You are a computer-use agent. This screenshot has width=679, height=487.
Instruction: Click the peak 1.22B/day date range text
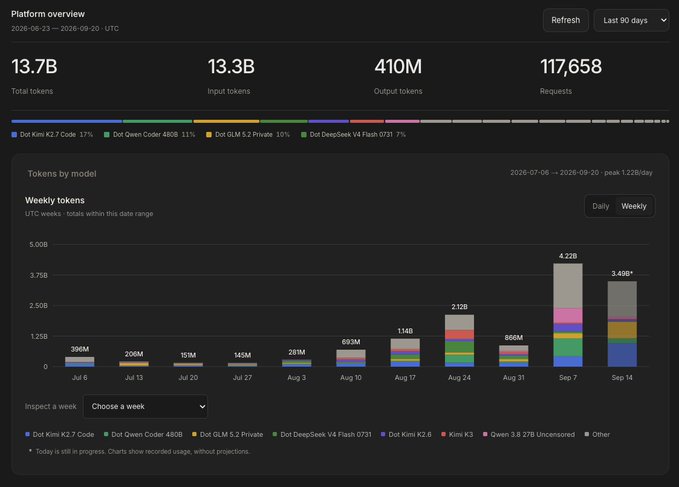pyautogui.click(x=581, y=173)
